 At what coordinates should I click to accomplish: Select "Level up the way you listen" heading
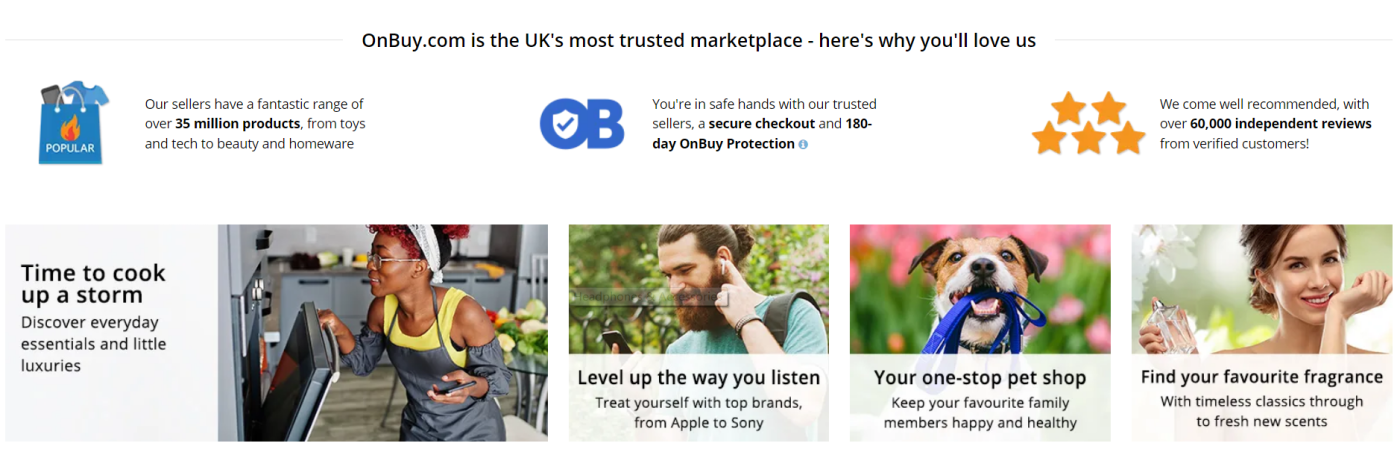(x=698, y=378)
